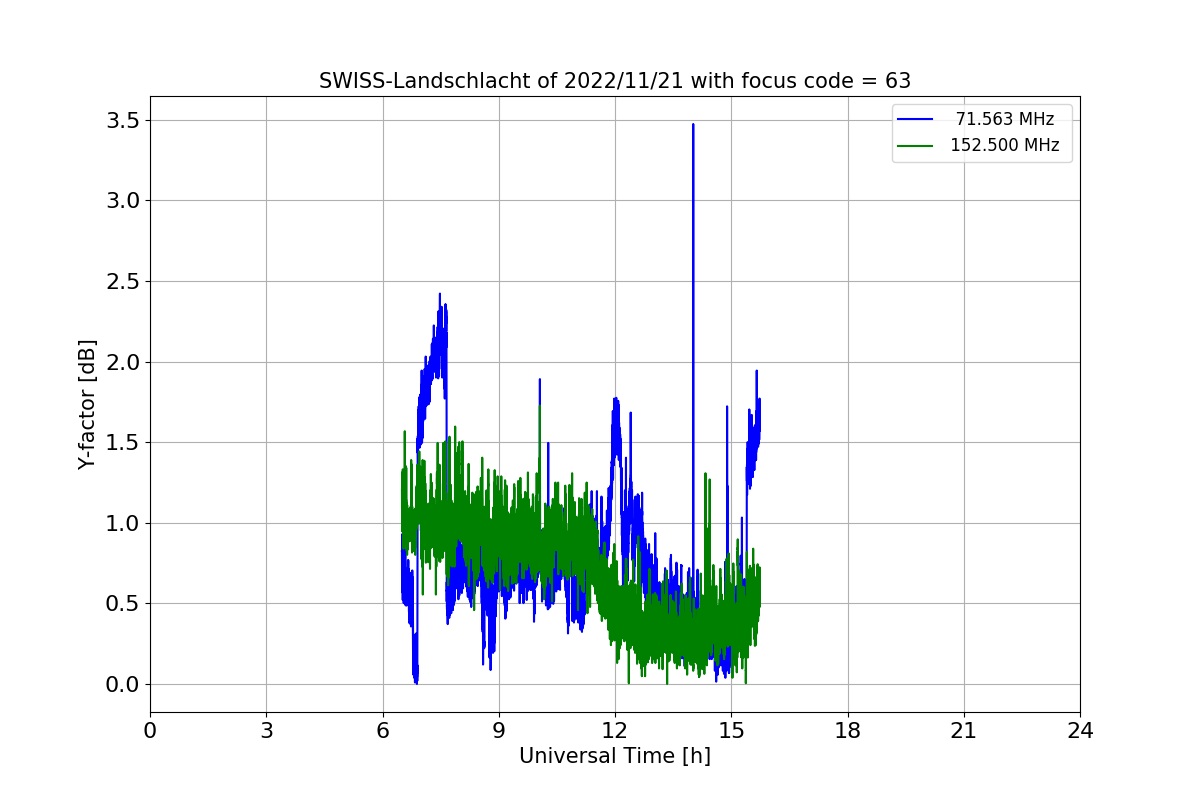This screenshot has width=1200, height=800.
Task: Click the y-axis tick label '0.0'
Action: [x=124, y=685]
